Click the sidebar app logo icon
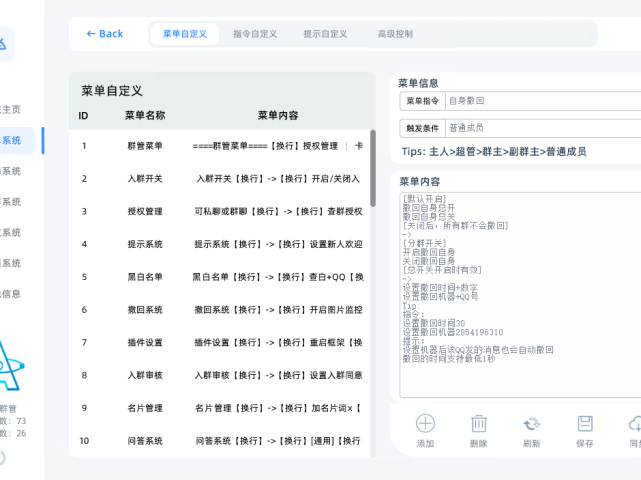The image size is (641, 480). [4, 44]
